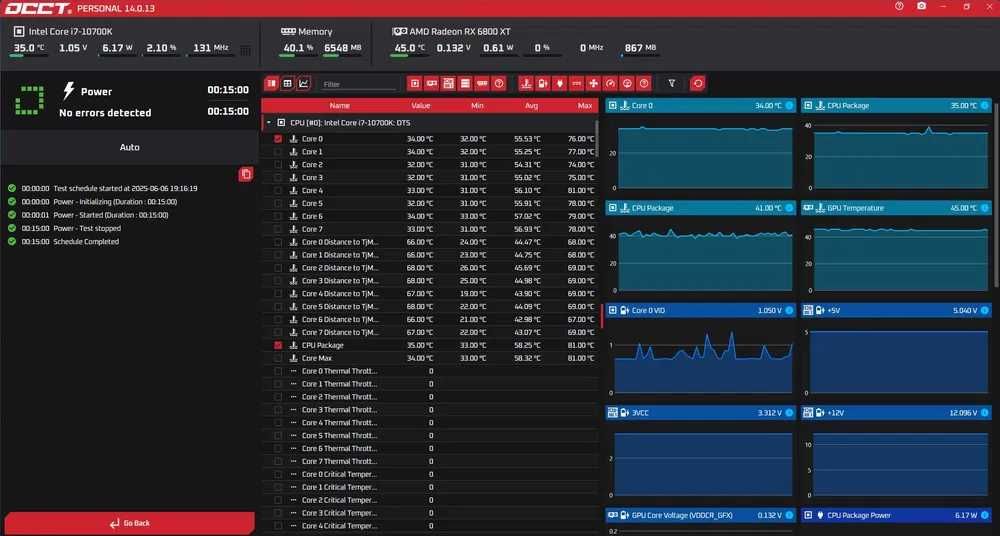Toggle the 41.00 °C CPU Package graph square icon
This screenshot has height=536, width=1000.
[x=613, y=208]
